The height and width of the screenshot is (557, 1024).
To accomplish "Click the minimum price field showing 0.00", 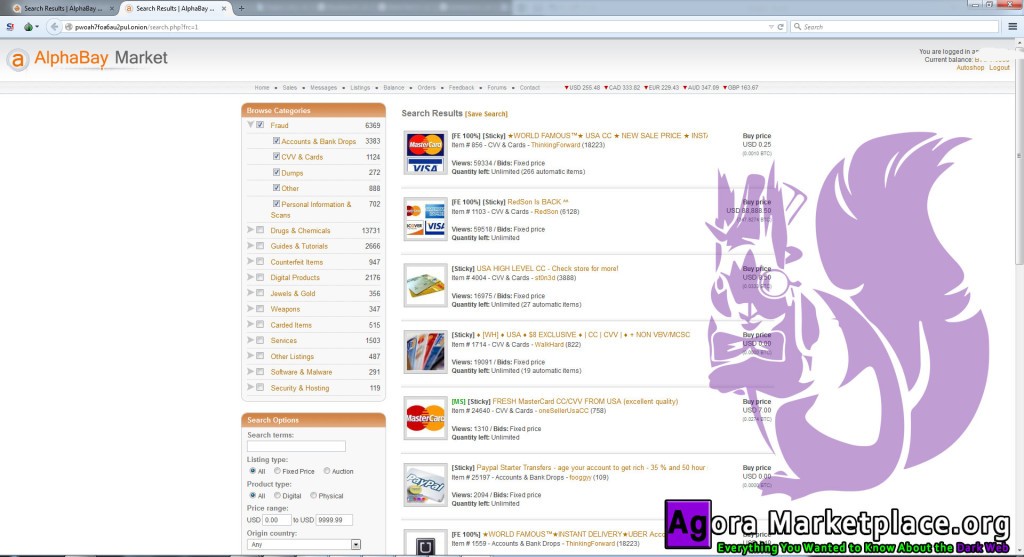I will pos(277,520).
